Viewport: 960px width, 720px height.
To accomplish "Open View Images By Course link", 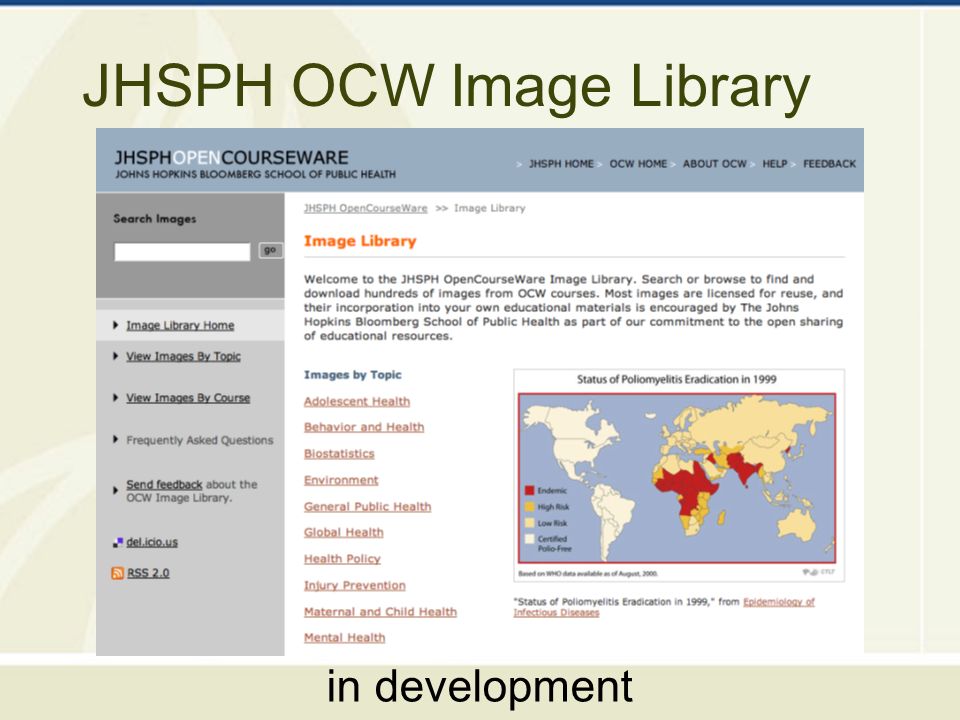I will point(188,397).
